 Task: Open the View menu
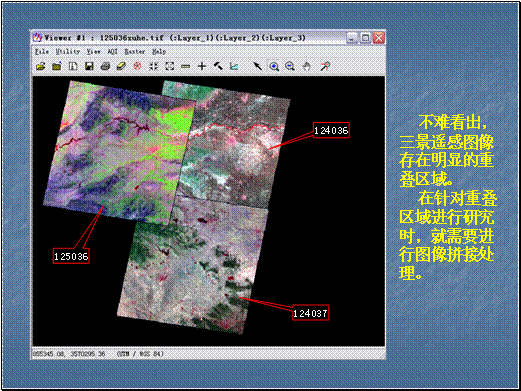pyautogui.click(x=93, y=52)
